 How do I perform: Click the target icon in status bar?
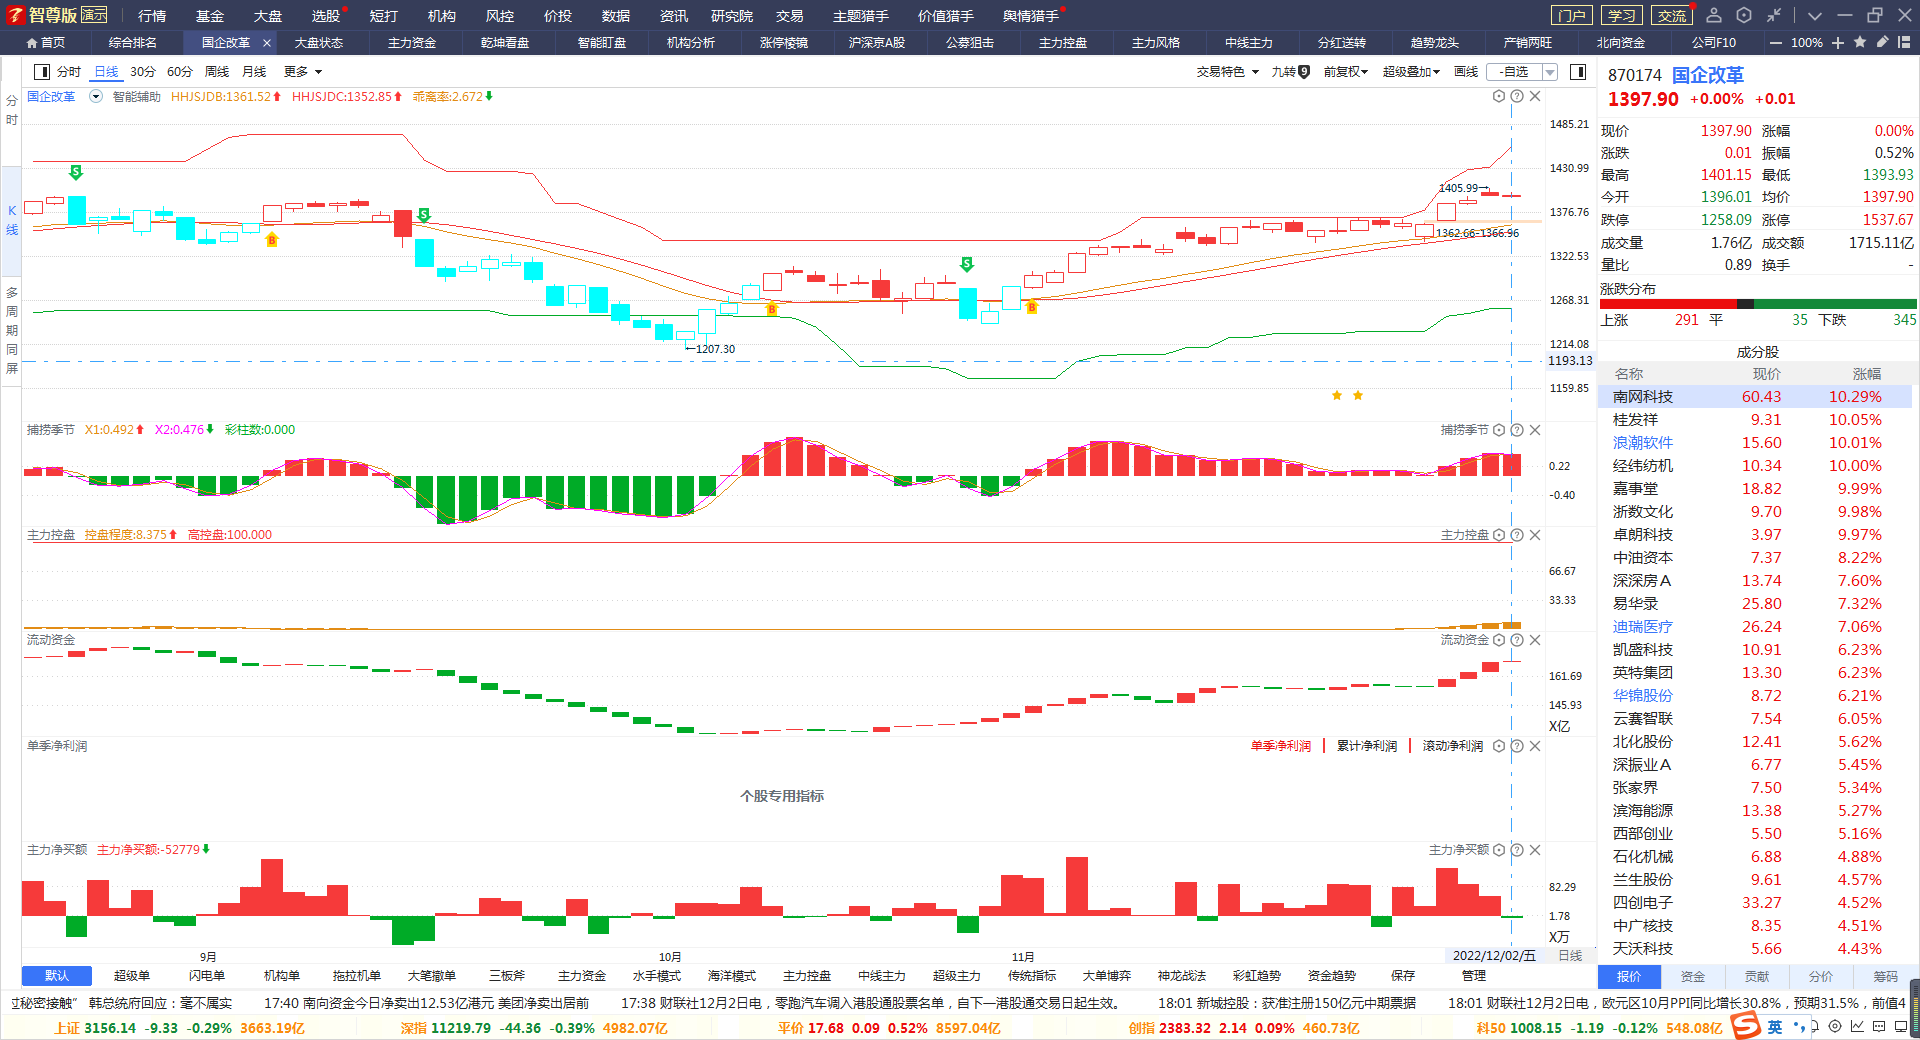pos(1835,1026)
